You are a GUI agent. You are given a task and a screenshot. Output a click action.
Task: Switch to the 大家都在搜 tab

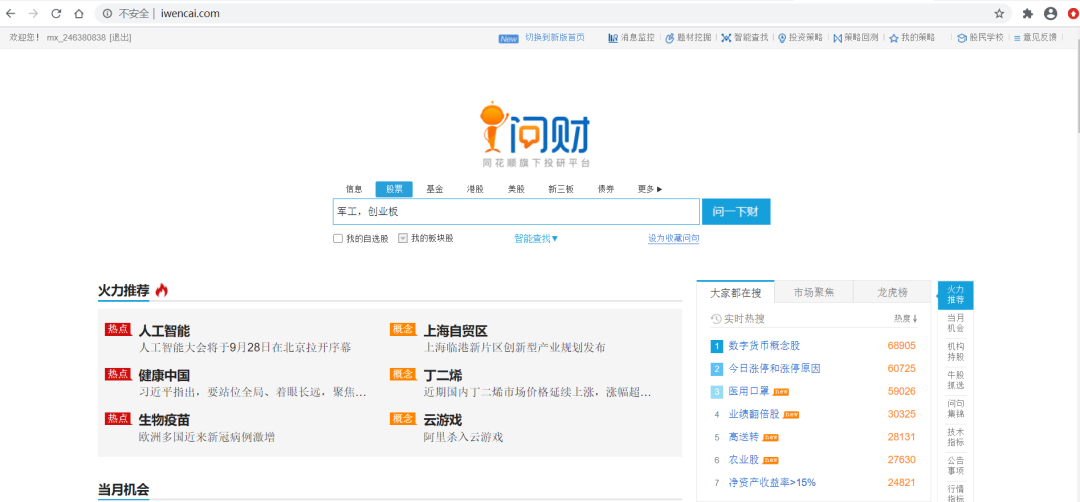coord(736,293)
